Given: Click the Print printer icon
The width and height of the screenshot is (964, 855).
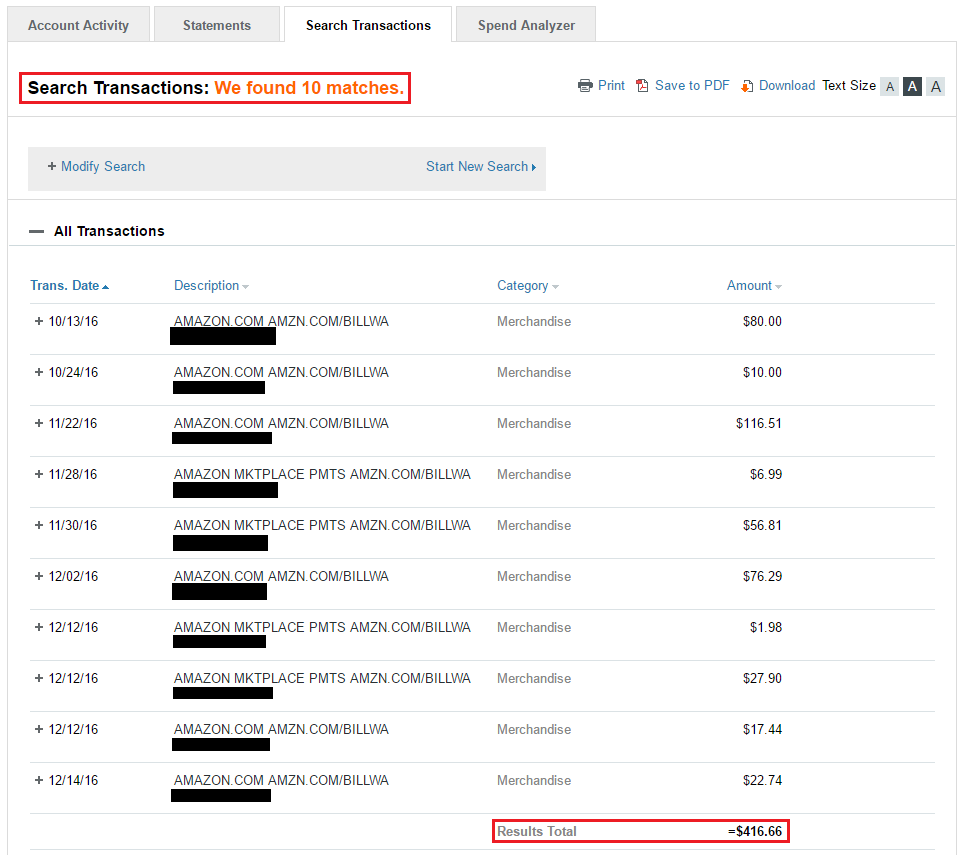Looking at the screenshot, I should [x=585, y=86].
